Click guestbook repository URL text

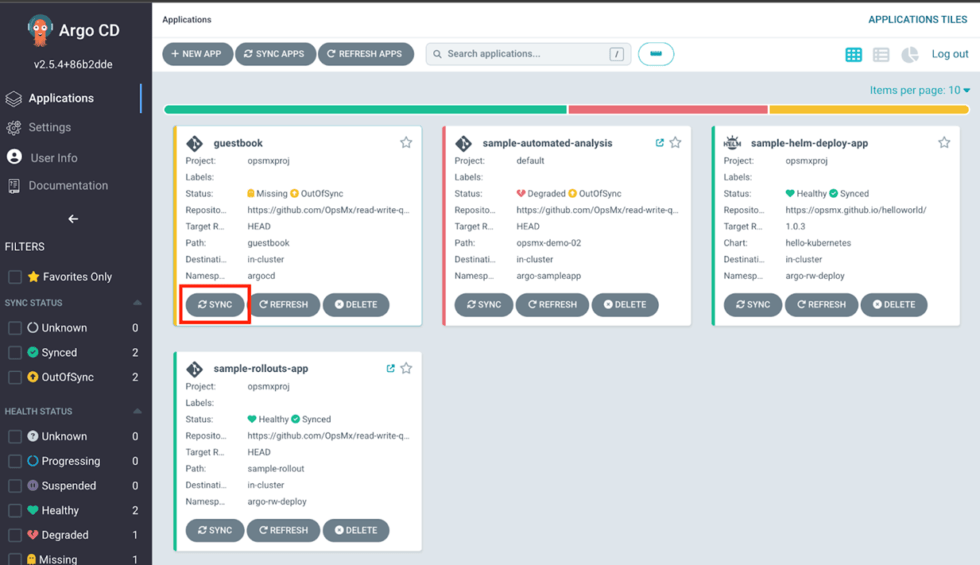coord(328,210)
